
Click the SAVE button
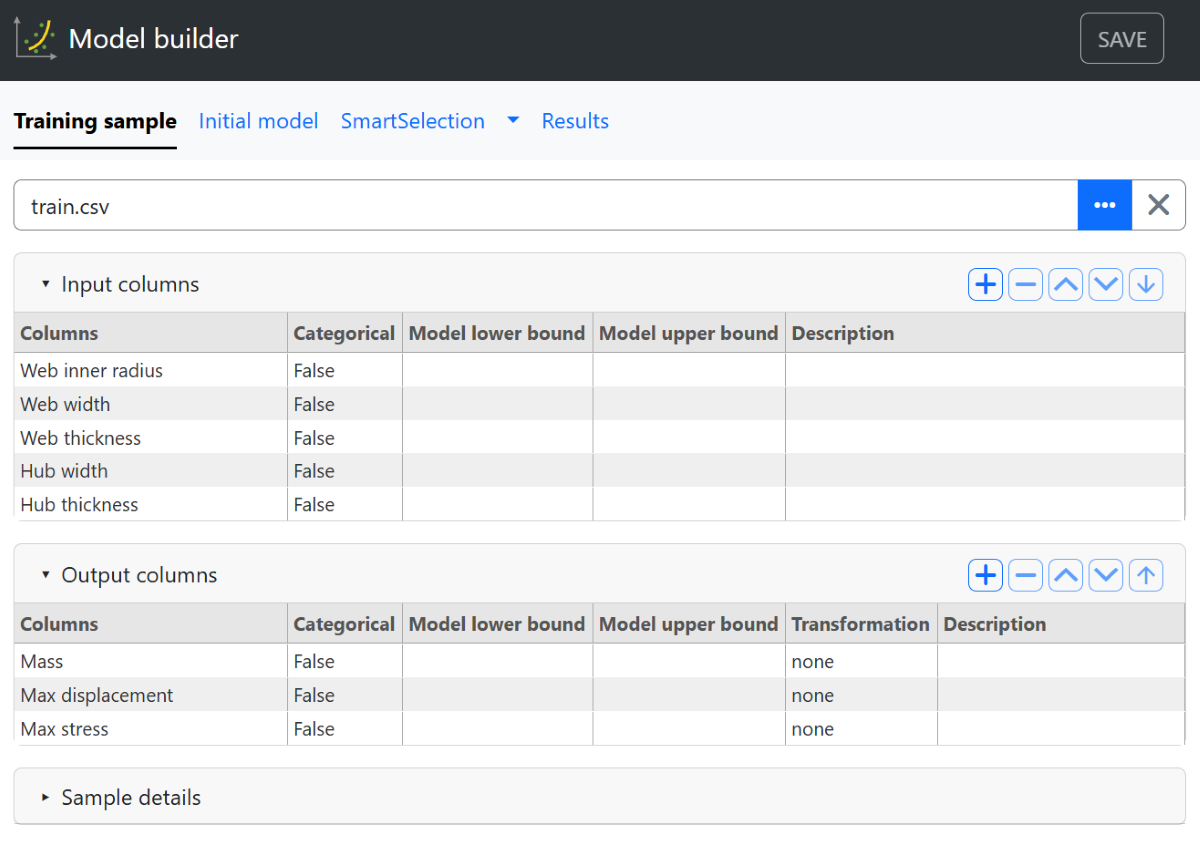point(1121,38)
